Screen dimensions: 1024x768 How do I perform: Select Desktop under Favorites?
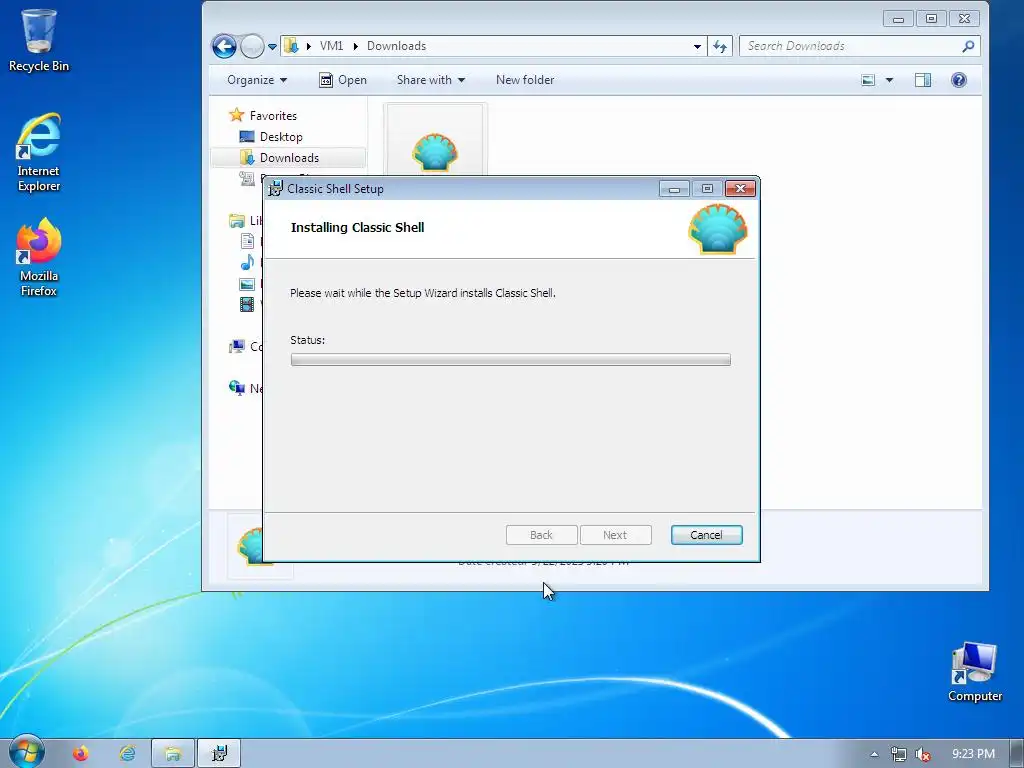[281, 136]
